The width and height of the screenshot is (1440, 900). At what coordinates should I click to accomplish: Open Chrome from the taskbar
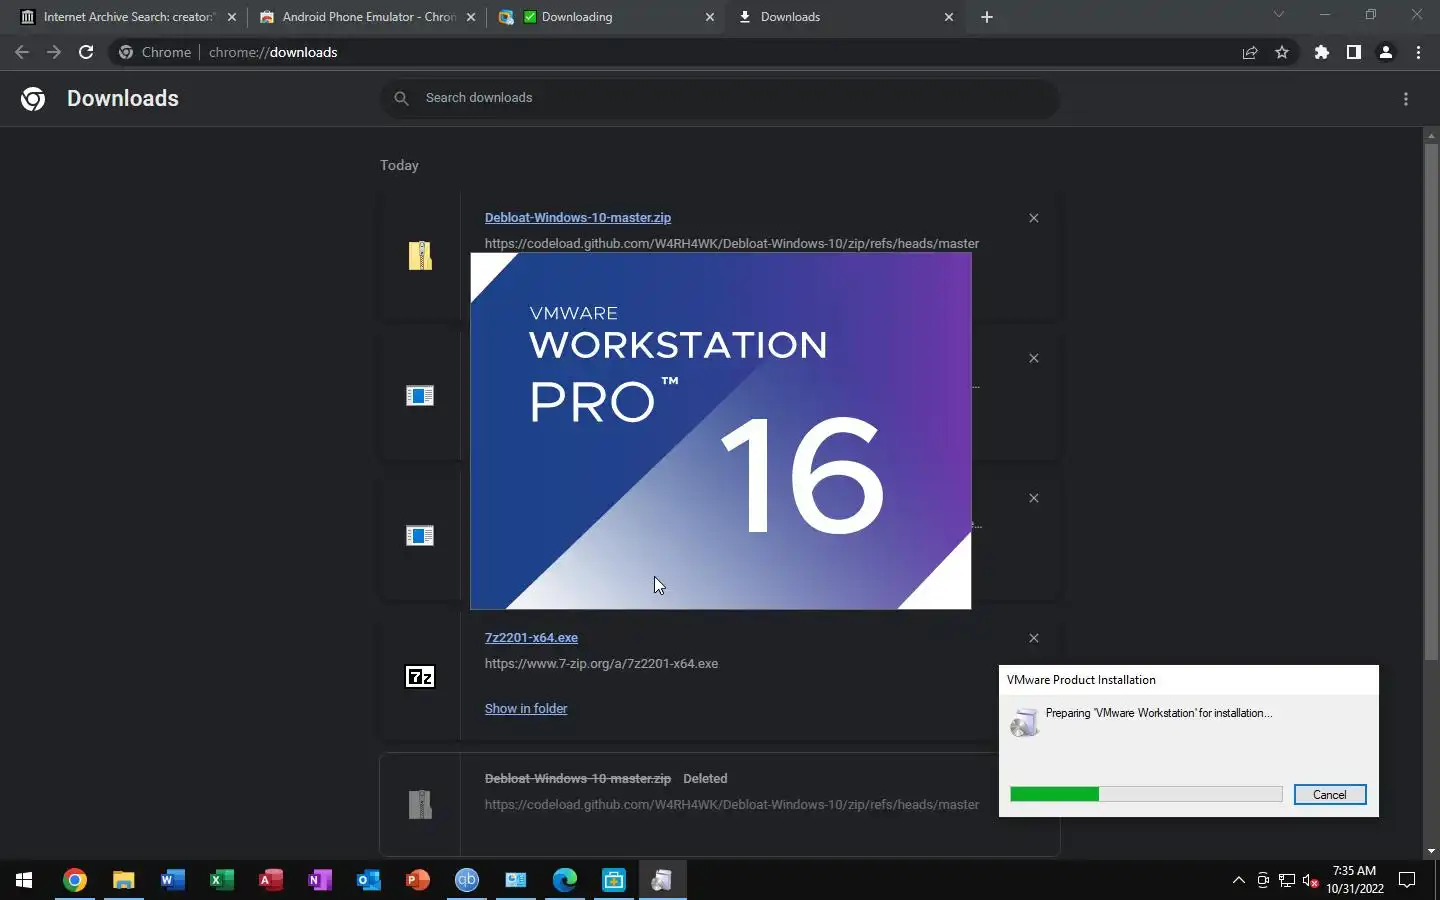(x=74, y=880)
